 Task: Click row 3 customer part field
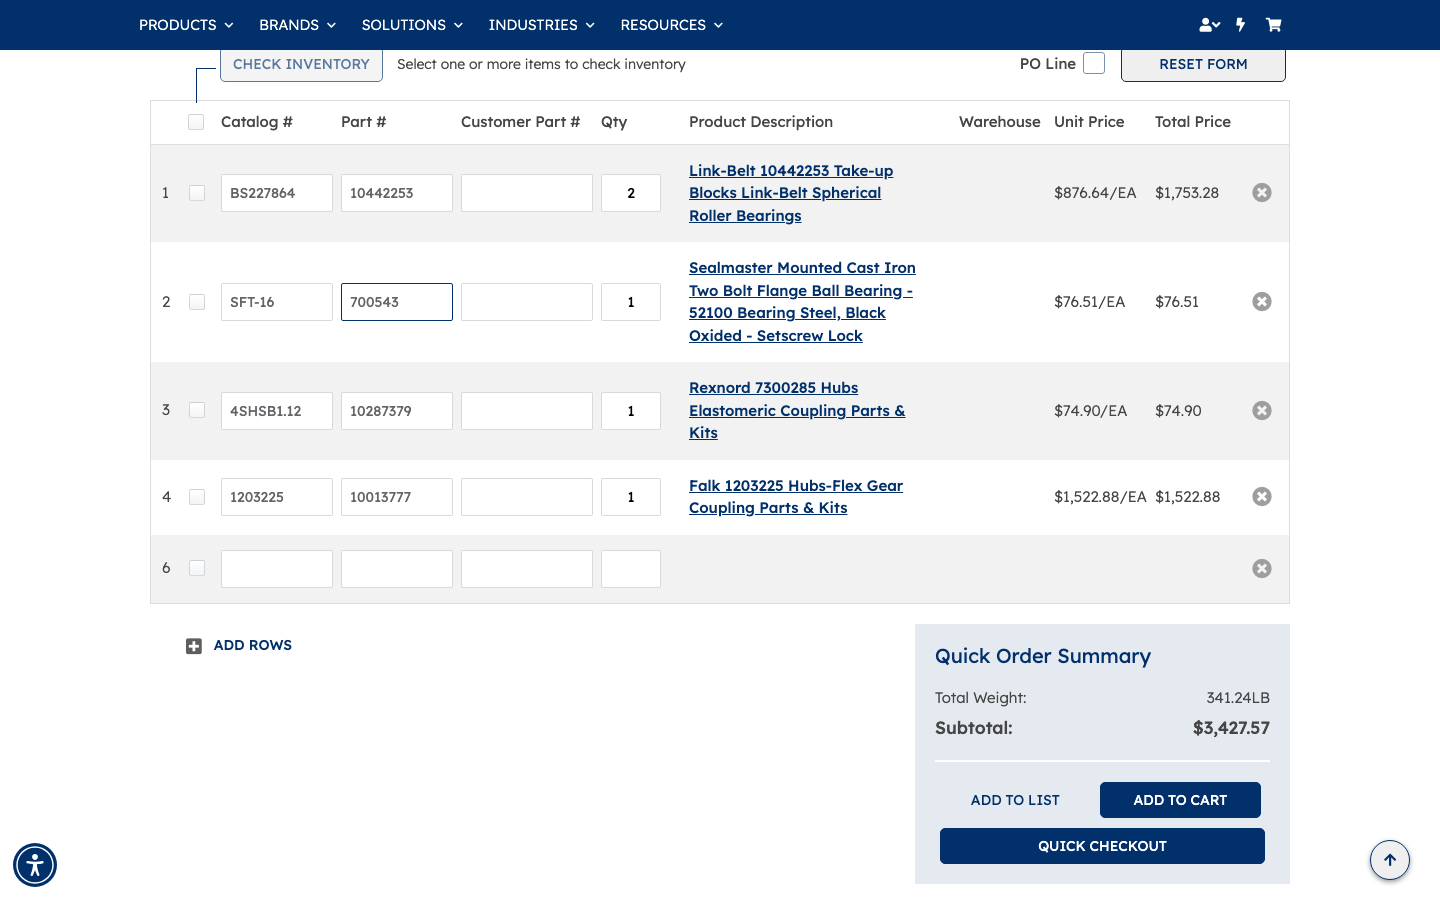[527, 411]
